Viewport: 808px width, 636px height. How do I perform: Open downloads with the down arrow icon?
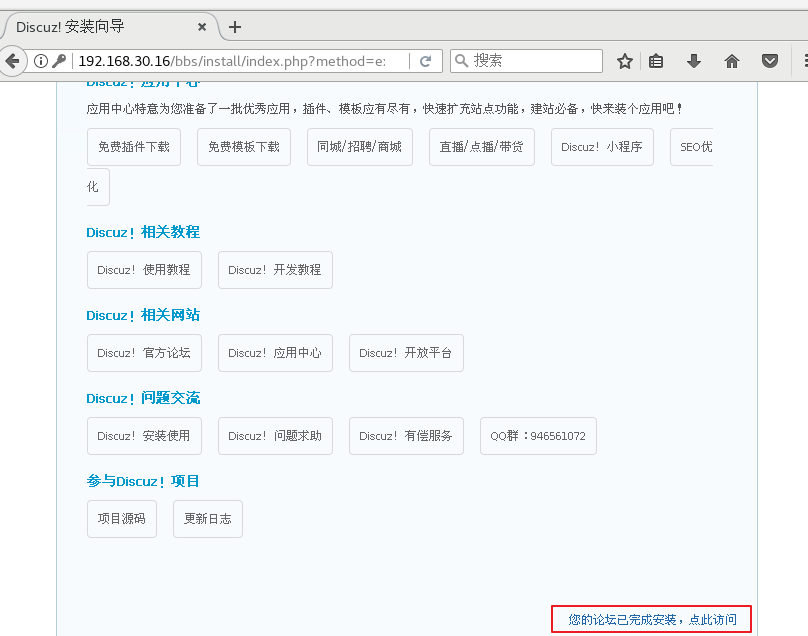[x=694, y=61]
